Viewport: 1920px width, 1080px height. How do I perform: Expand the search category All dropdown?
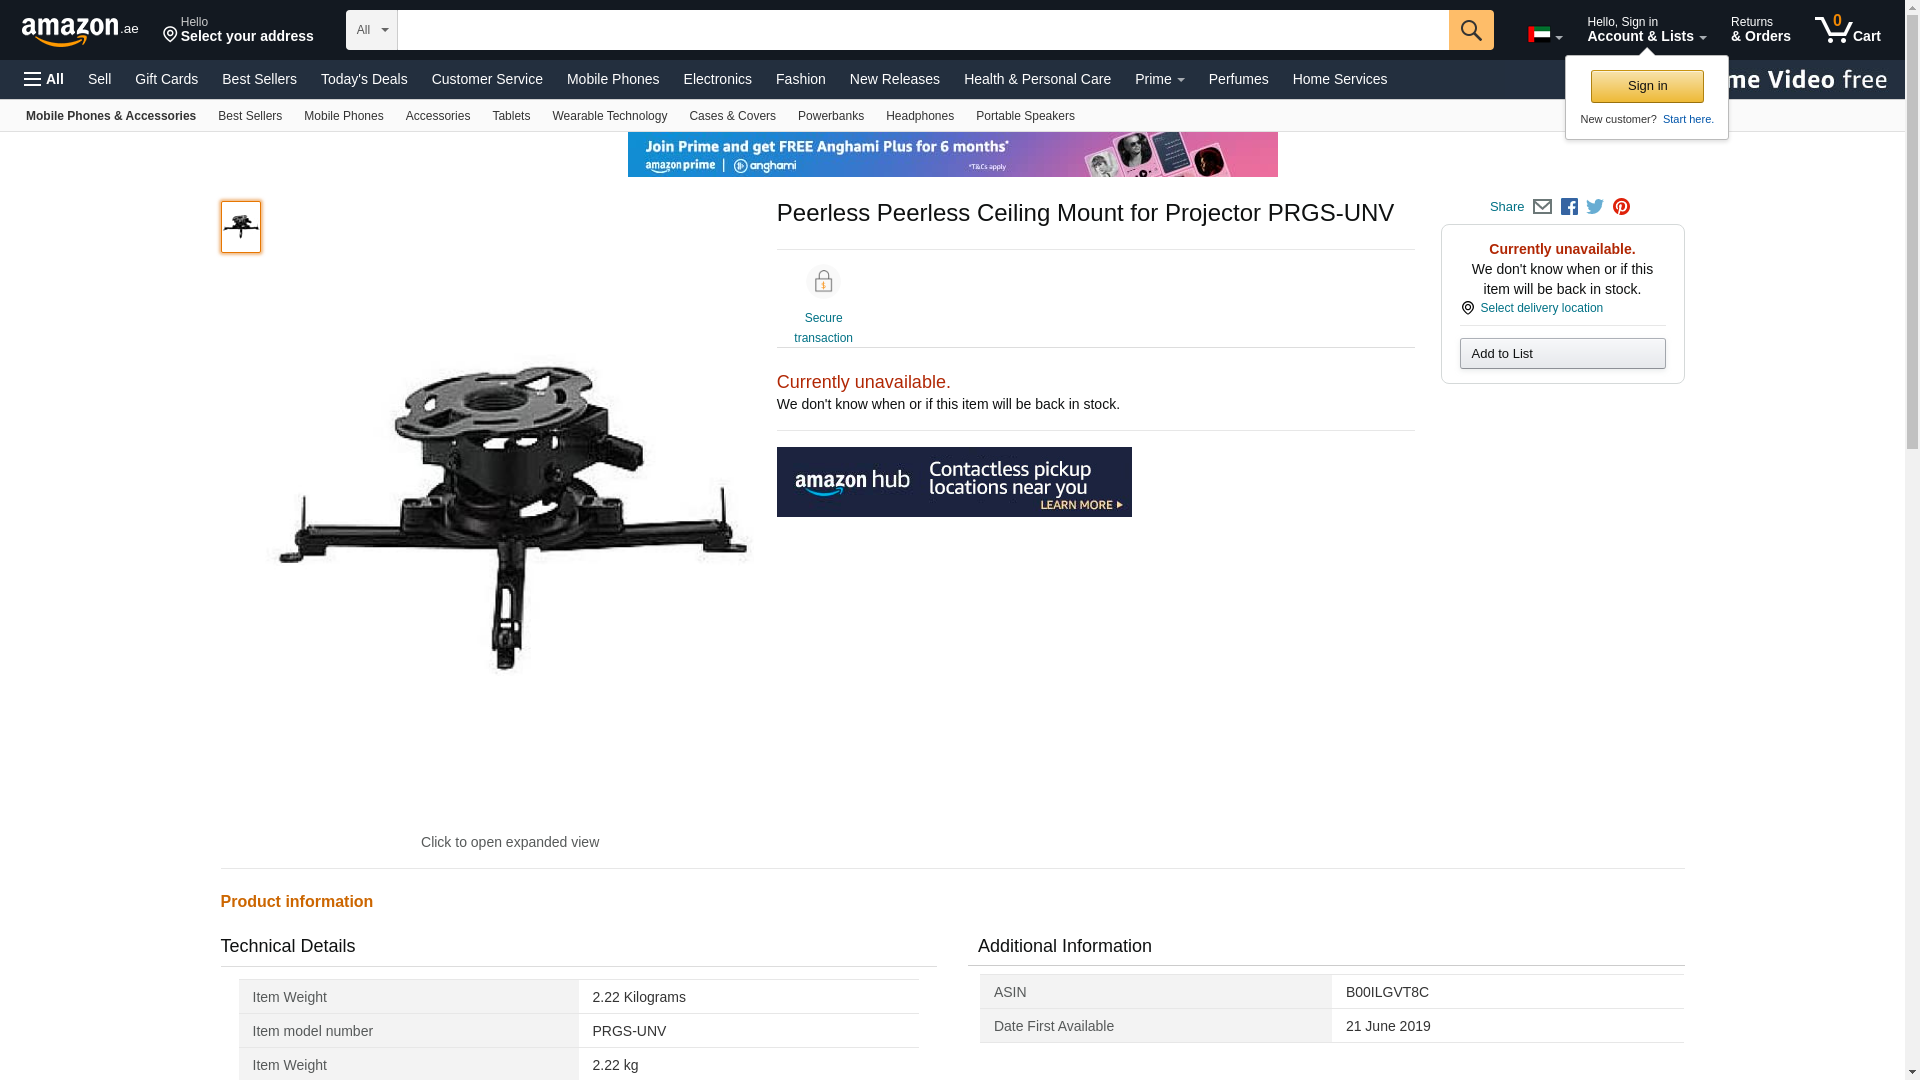tap(371, 30)
